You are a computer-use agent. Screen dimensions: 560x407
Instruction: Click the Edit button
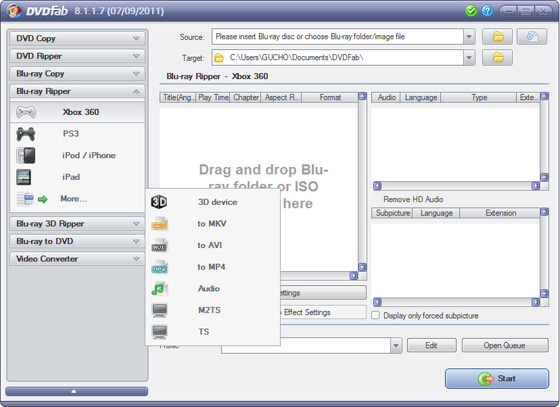[x=431, y=346]
